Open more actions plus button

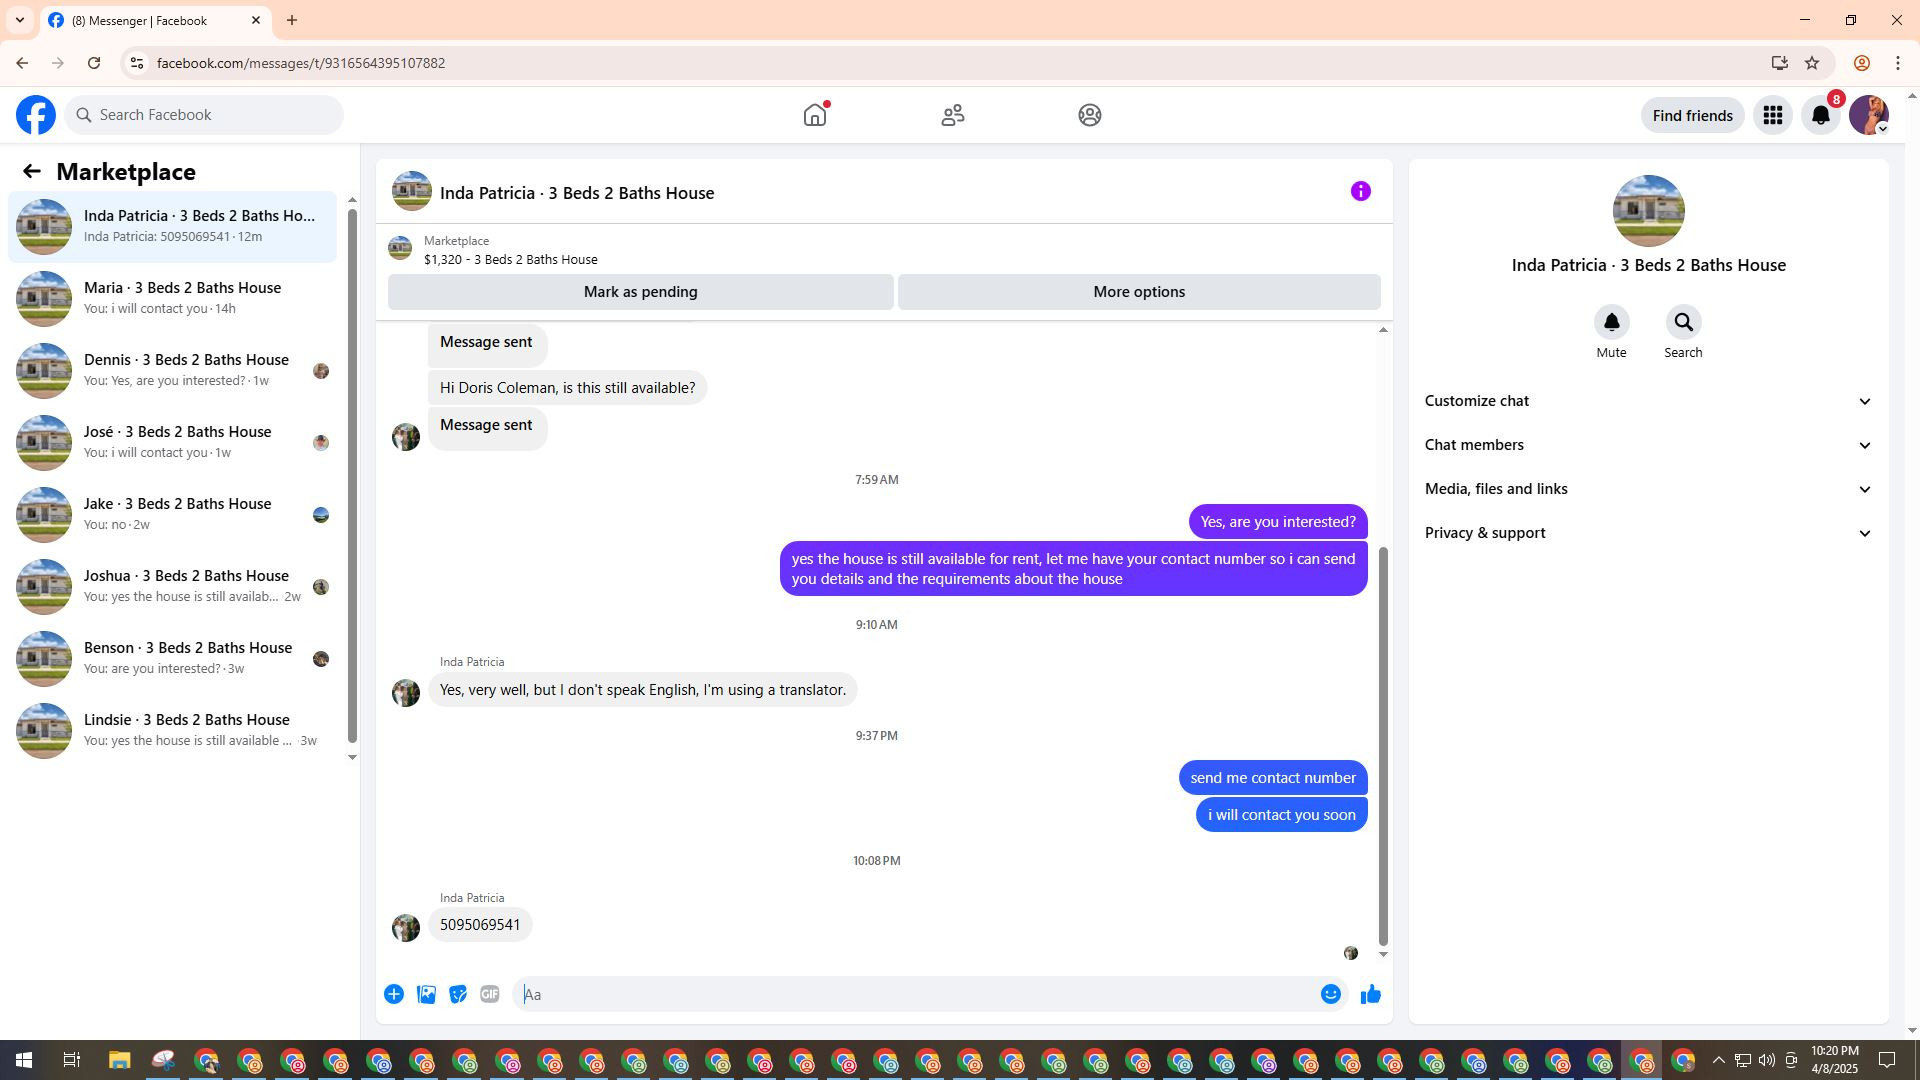click(394, 994)
